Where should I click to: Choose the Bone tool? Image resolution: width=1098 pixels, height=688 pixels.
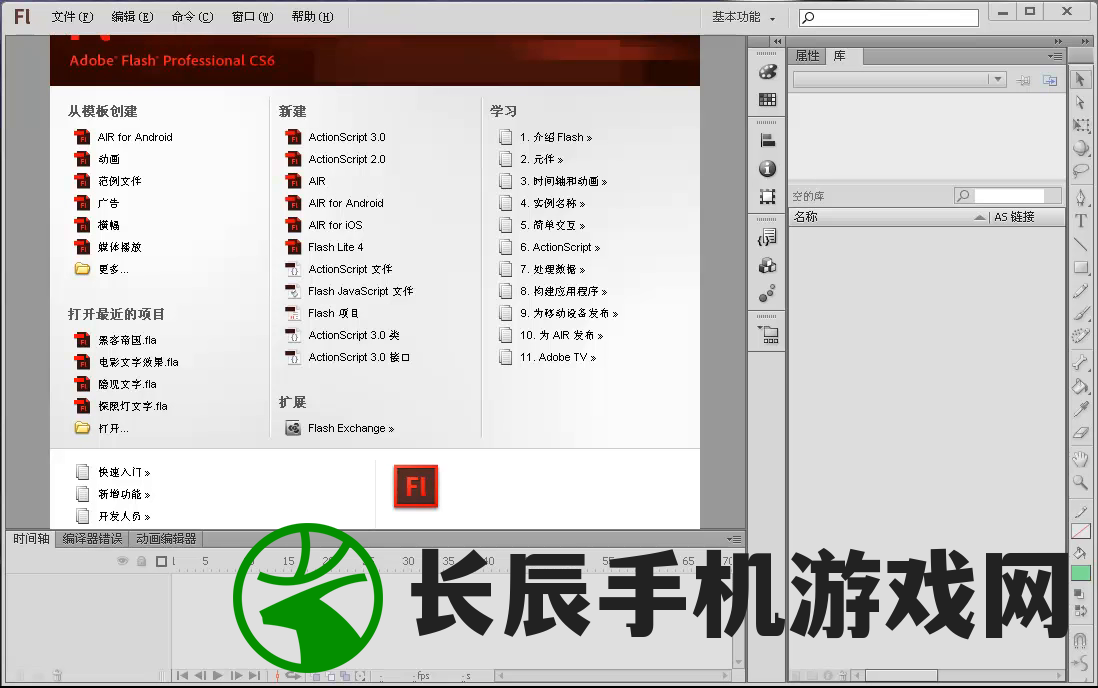(1080, 362)
